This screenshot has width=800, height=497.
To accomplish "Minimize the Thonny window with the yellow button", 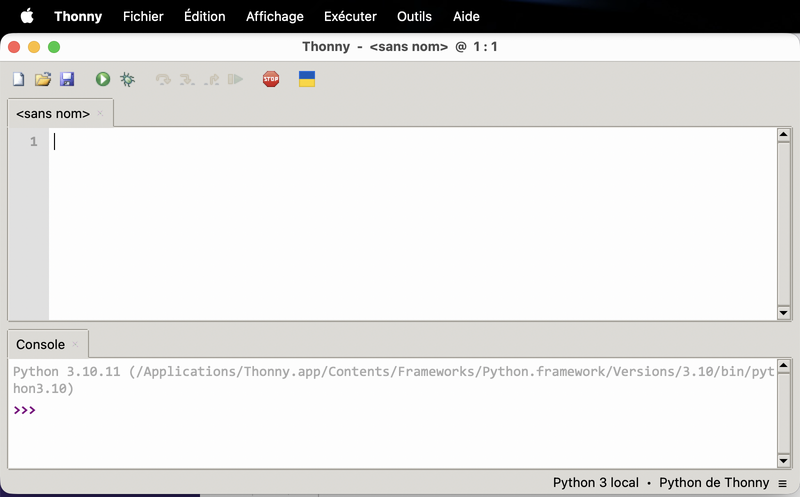I will click(x=34, y=47).
